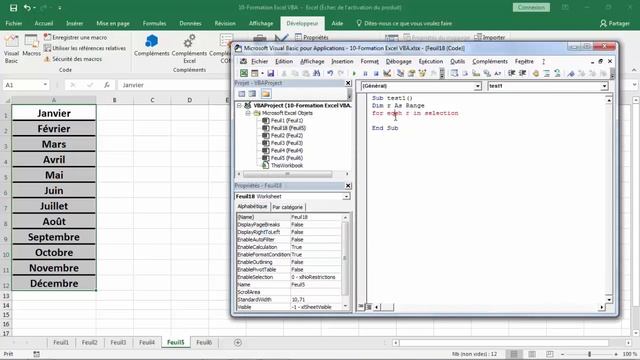
Task: Save the VBA project with floppy icon
Action: pyautogui.click(x=271, y=73)
